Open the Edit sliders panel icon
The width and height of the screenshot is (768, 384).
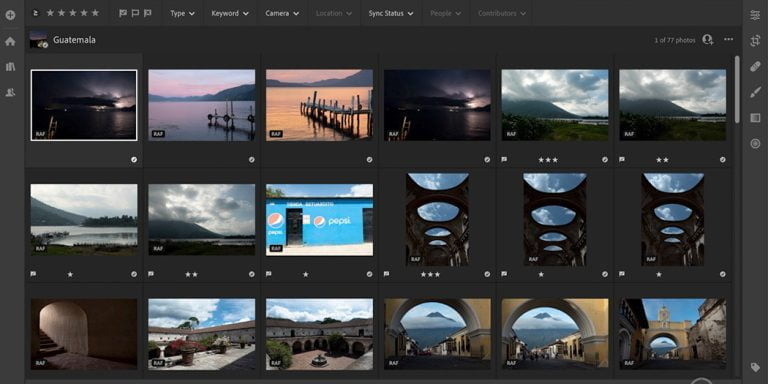(755, 15)
